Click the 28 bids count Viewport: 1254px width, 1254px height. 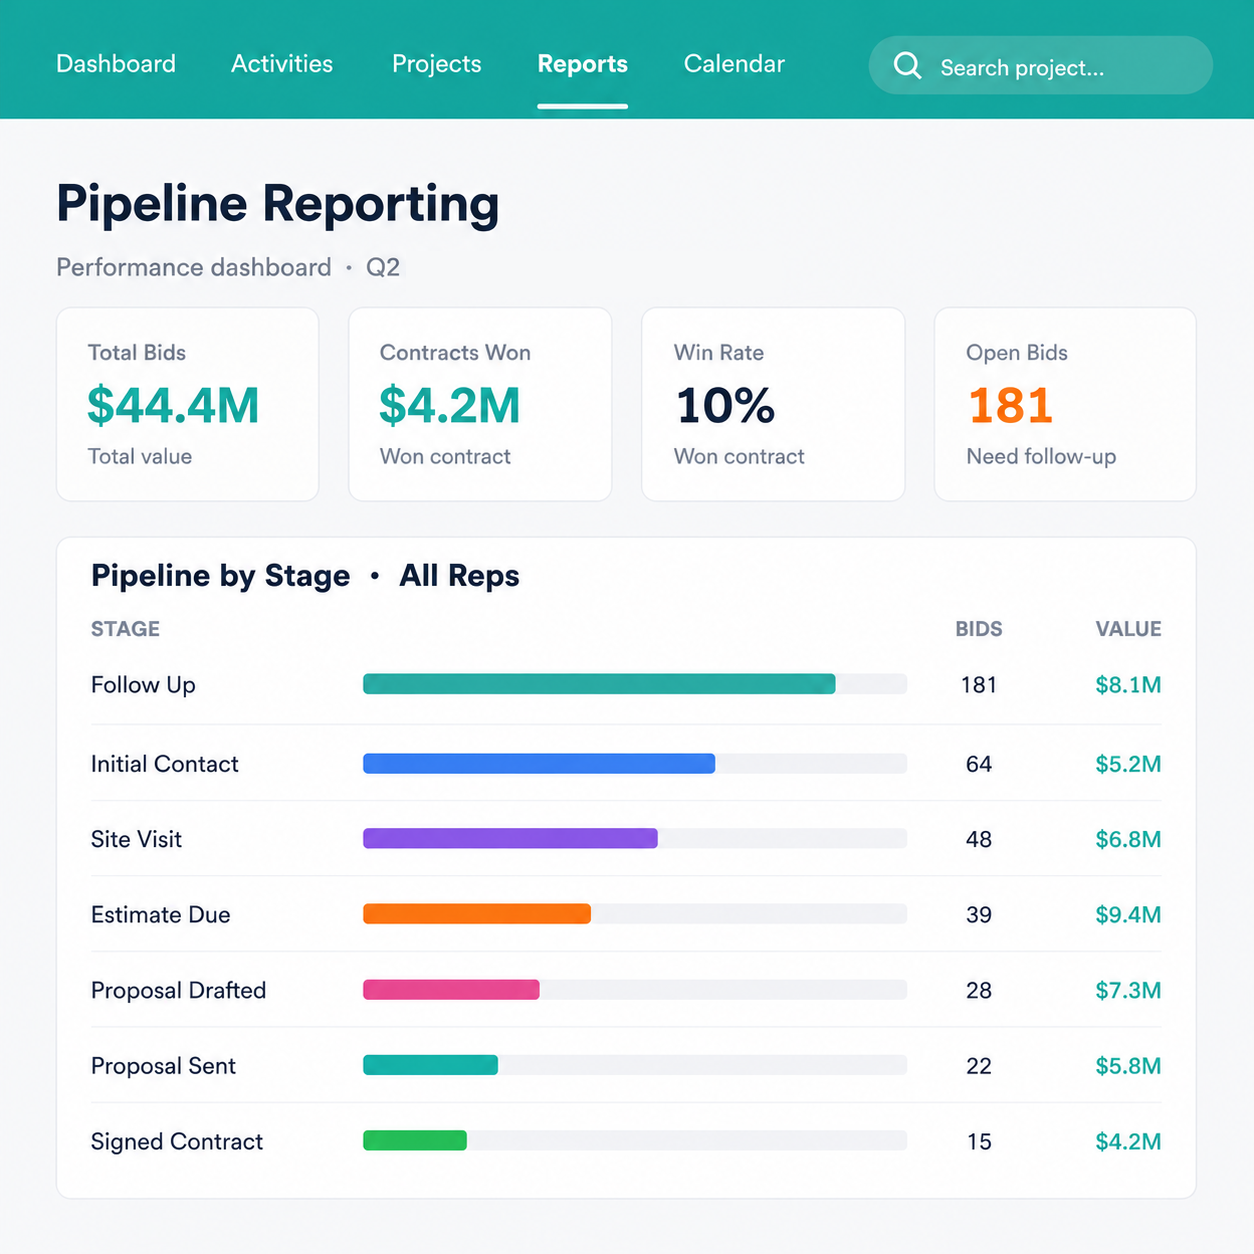pyautogui.click(x=979, y=990)
